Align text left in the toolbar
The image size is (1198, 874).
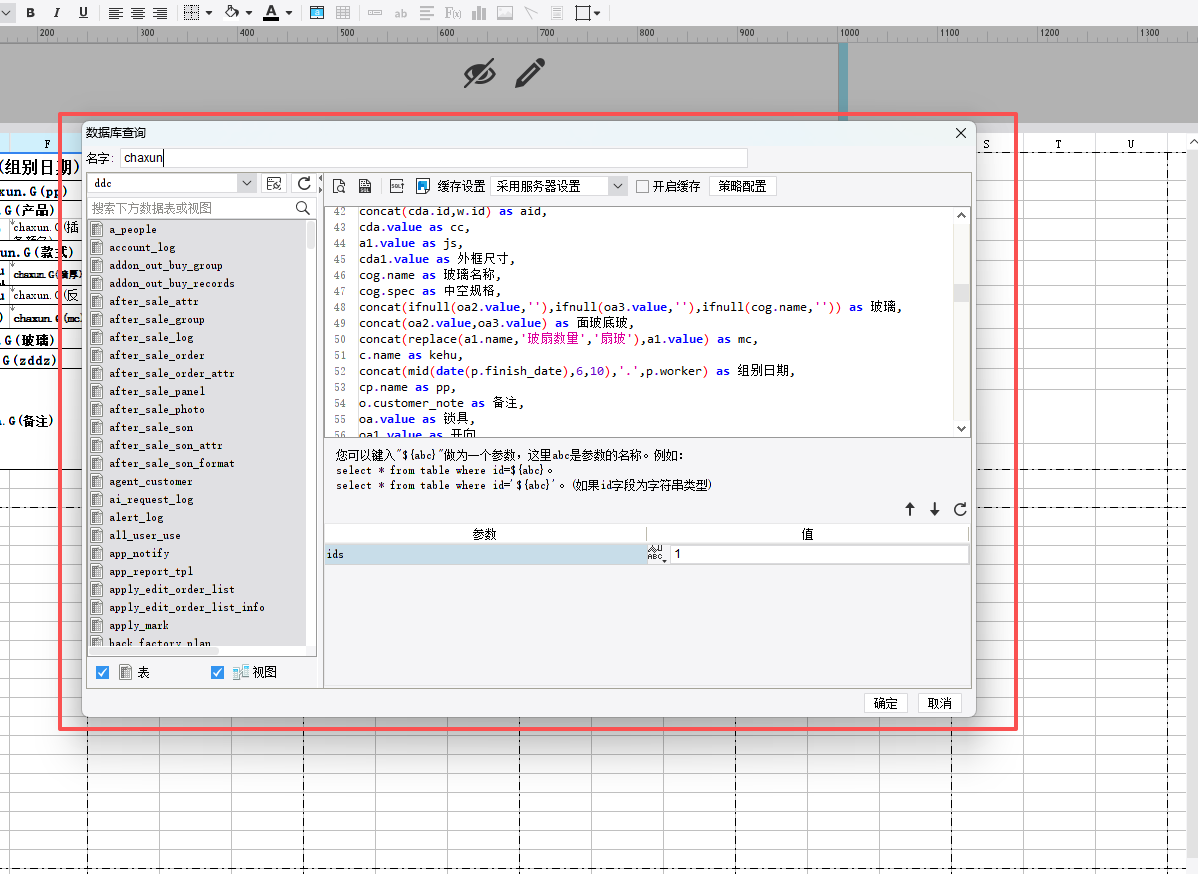click(x=115, y=13)
